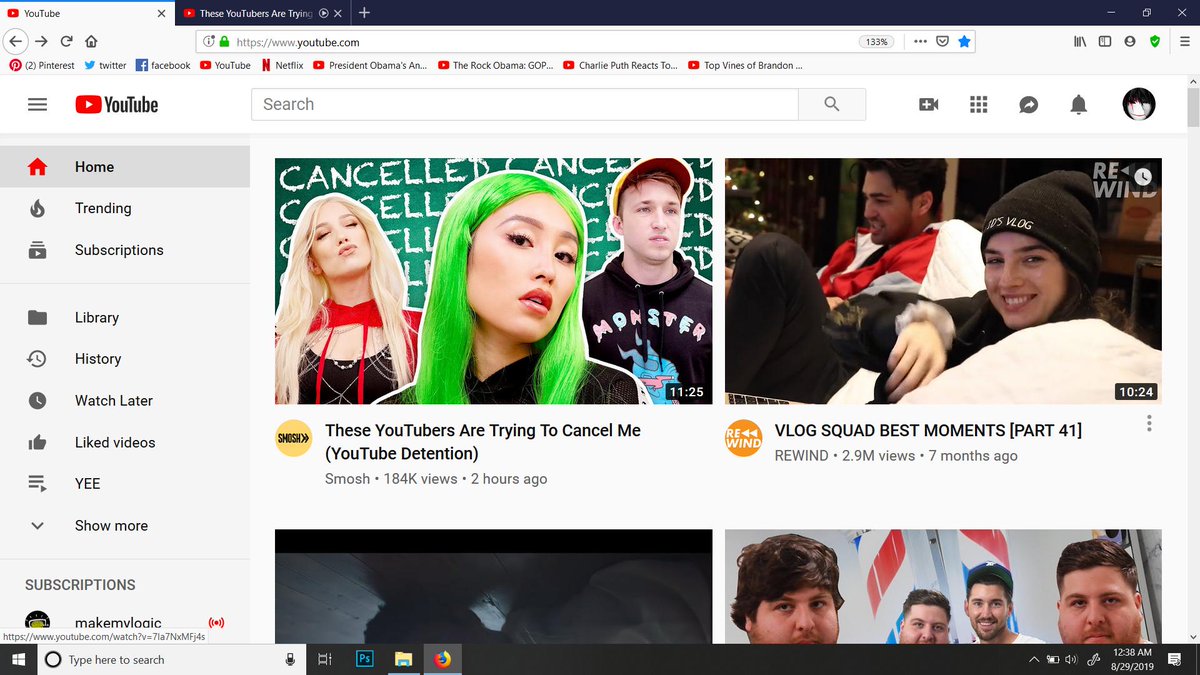Toggle the Firefox sidebar icon
1200x675 pixels.
coord(1105,42)
